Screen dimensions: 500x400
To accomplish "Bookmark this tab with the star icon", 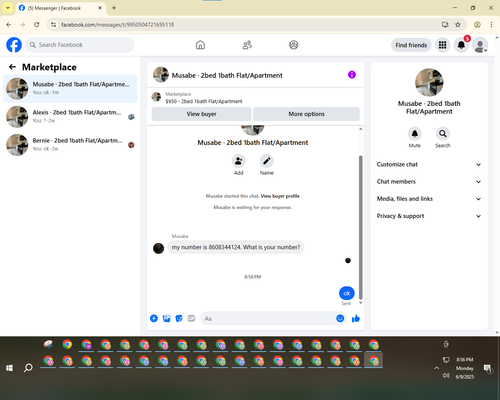I will pyautogui.click(x=458, y=25).
